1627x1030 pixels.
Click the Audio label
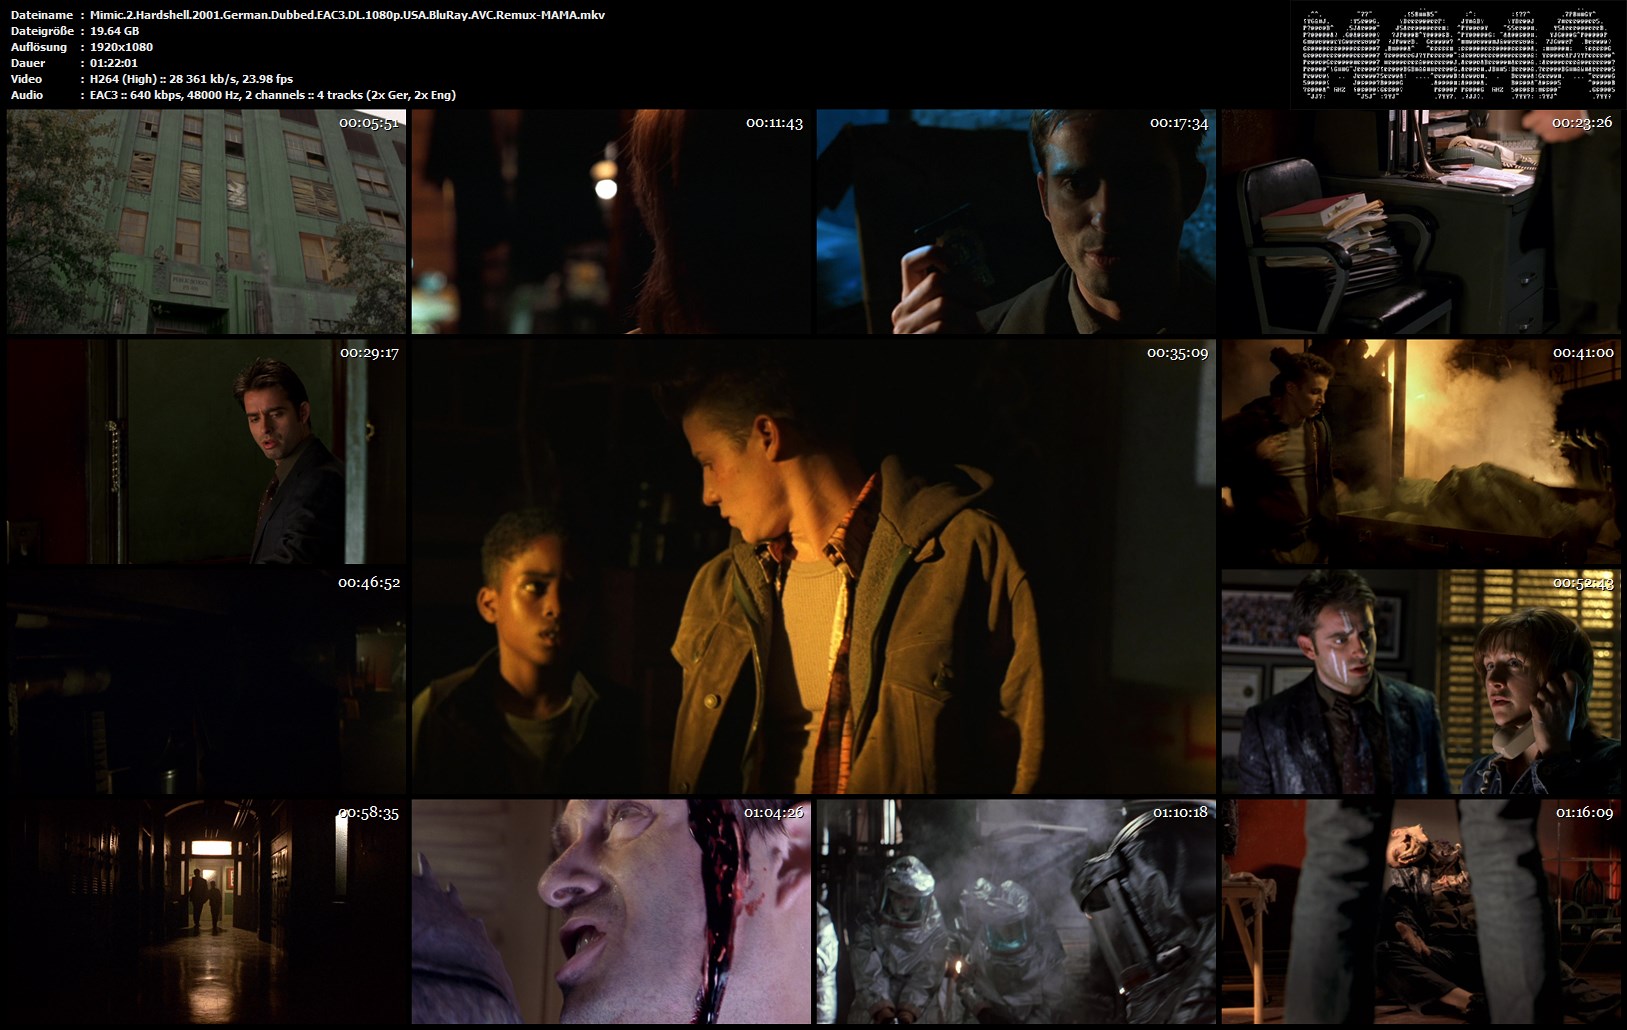tap(27, 95)
